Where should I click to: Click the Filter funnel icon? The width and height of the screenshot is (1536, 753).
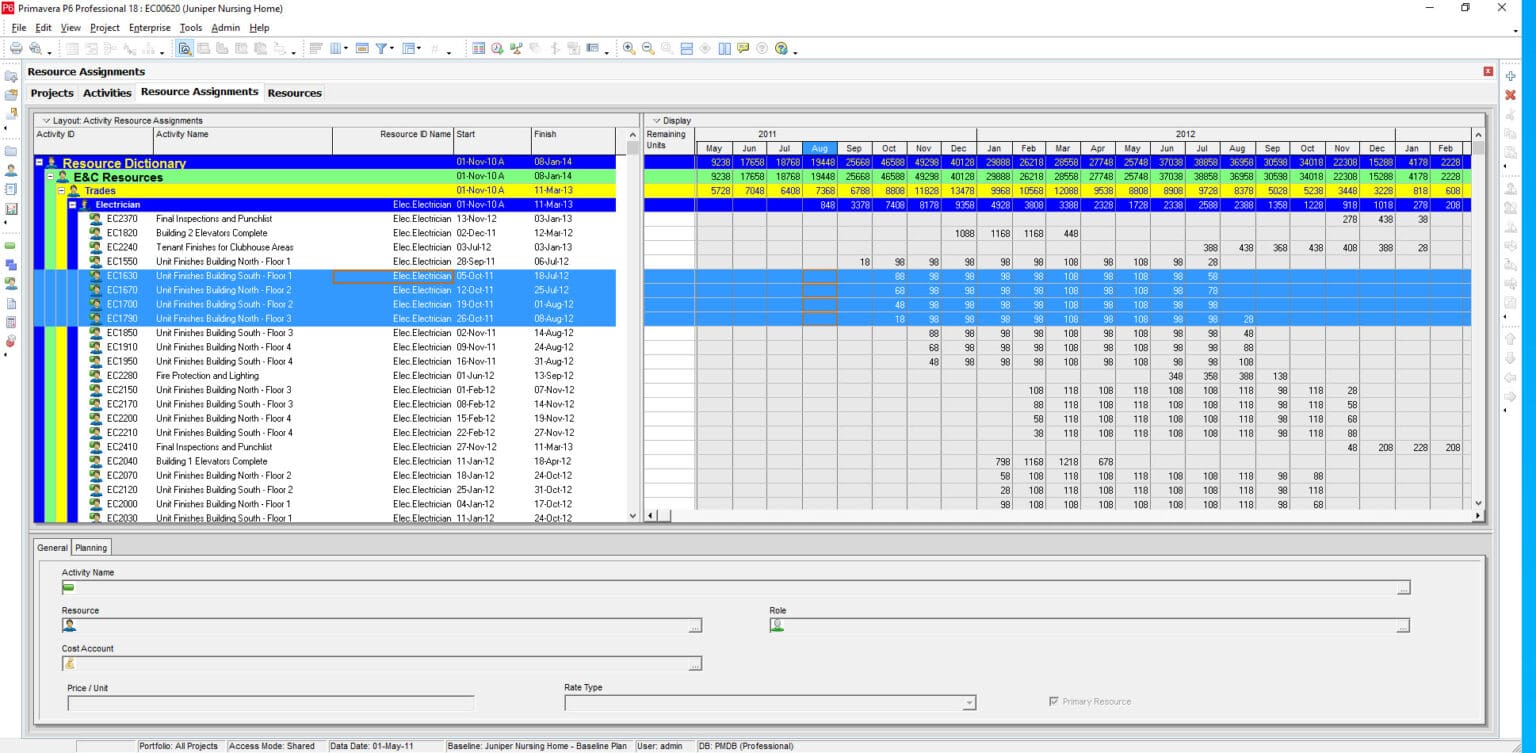(383, 47)
